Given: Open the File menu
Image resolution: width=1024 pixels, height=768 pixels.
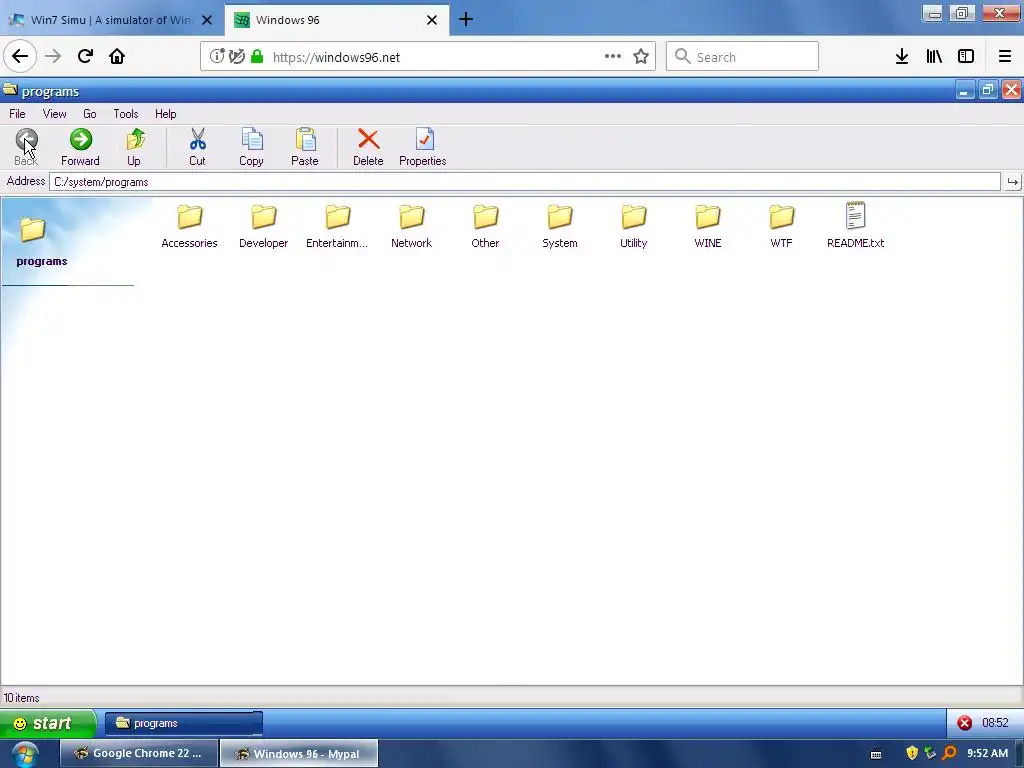Looking at the screenshot, I should tap(17, 114).
